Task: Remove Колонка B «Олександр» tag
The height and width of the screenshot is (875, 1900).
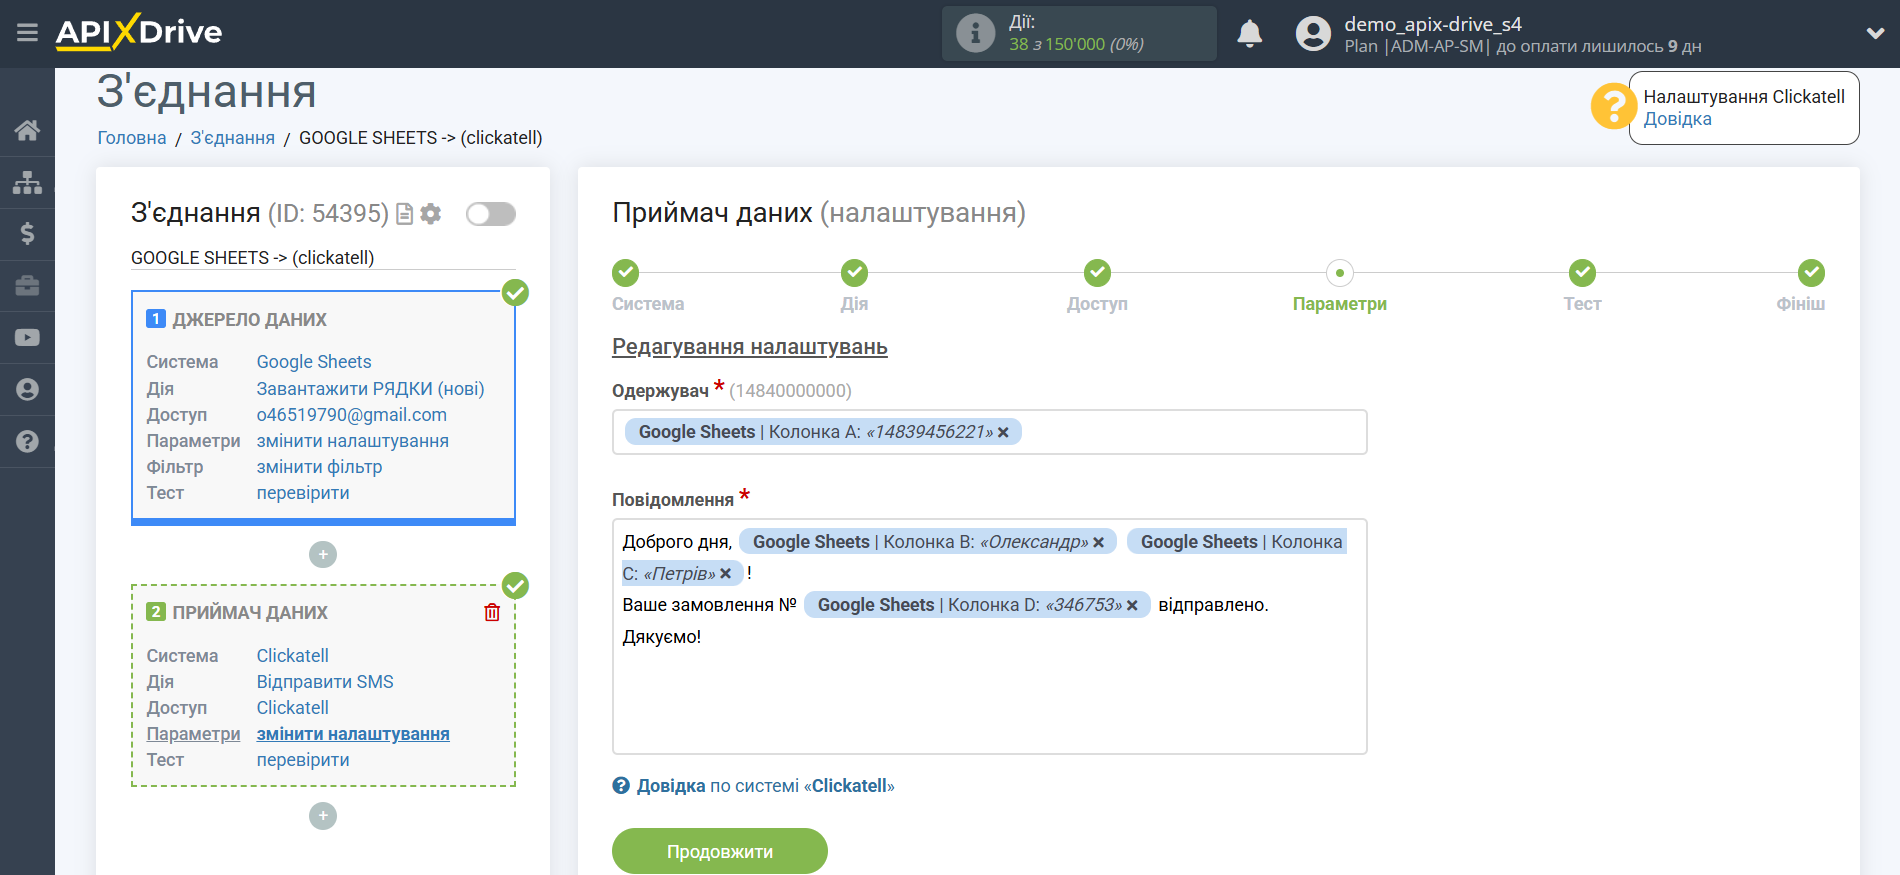Action: coord(1098,542)
